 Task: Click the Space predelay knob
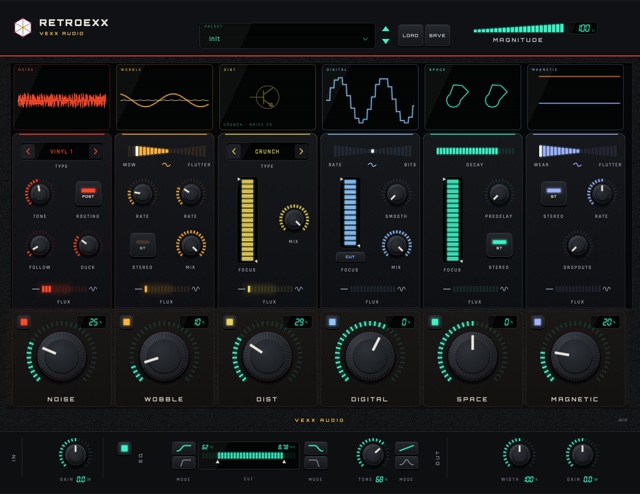coord(499,193)
